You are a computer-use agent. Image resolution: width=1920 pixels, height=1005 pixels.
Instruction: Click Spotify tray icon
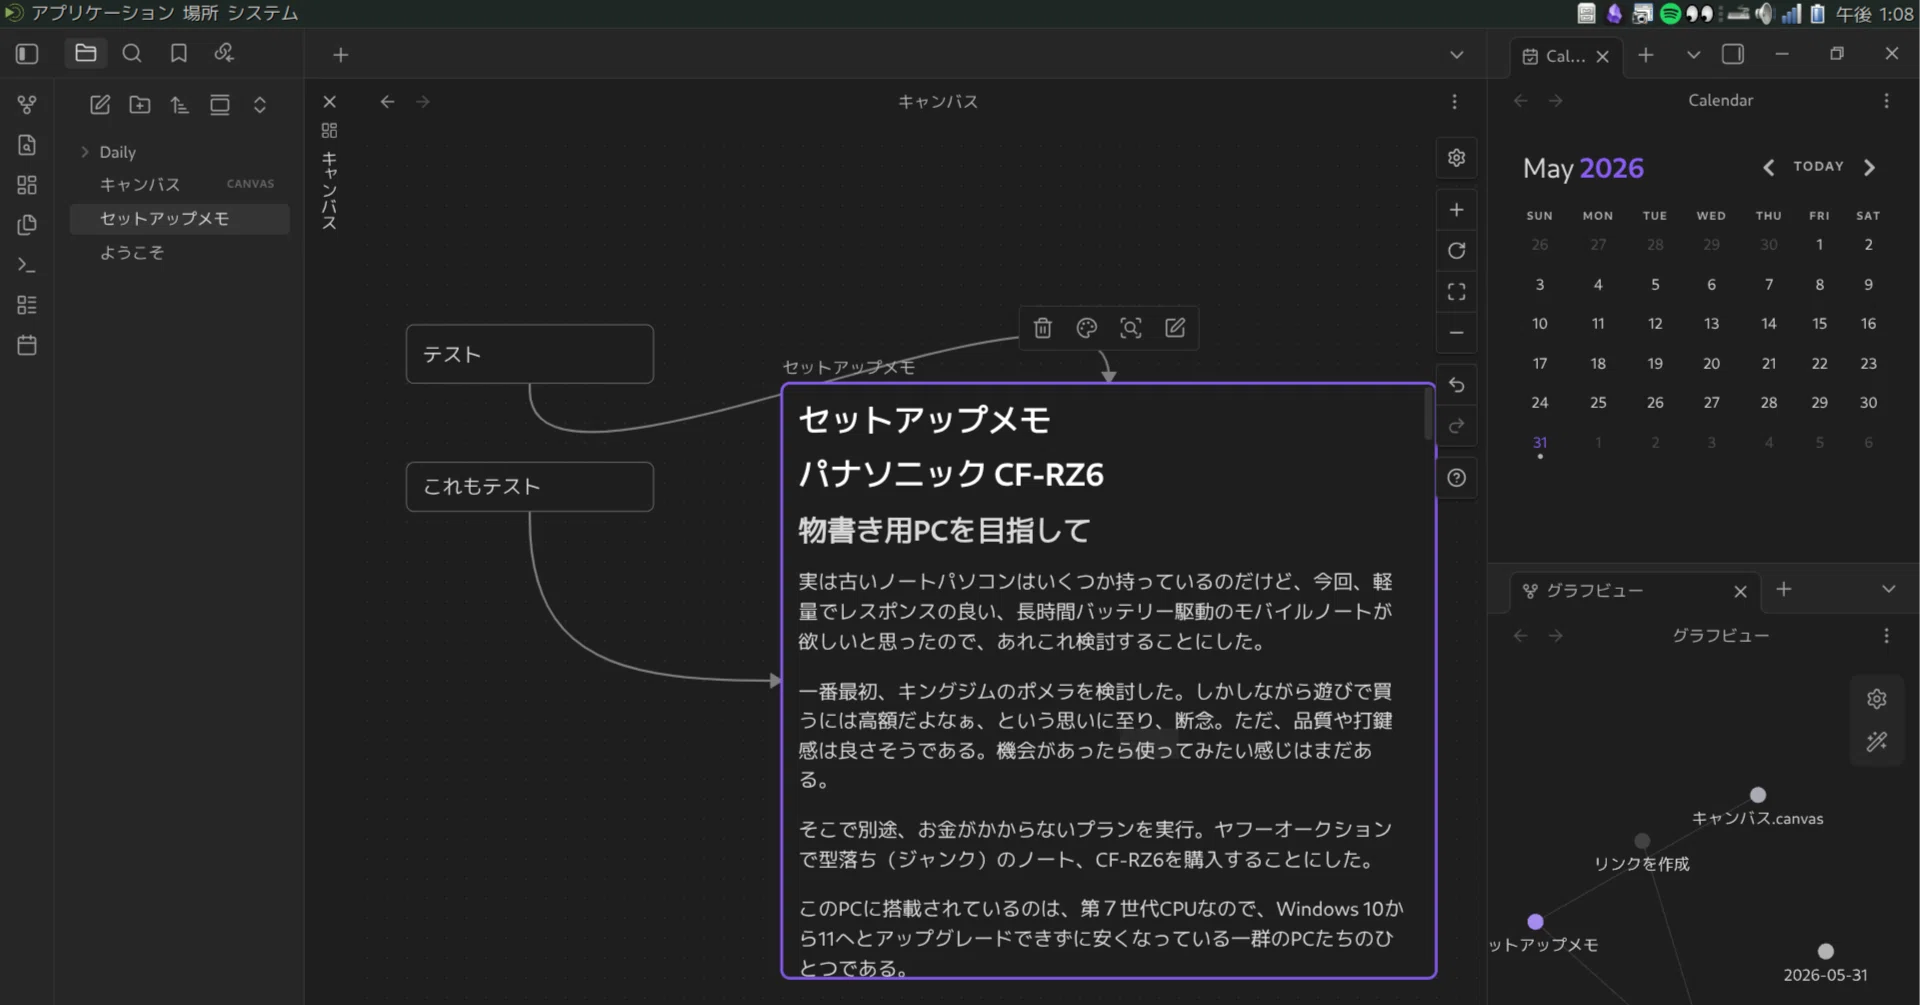1670,13
